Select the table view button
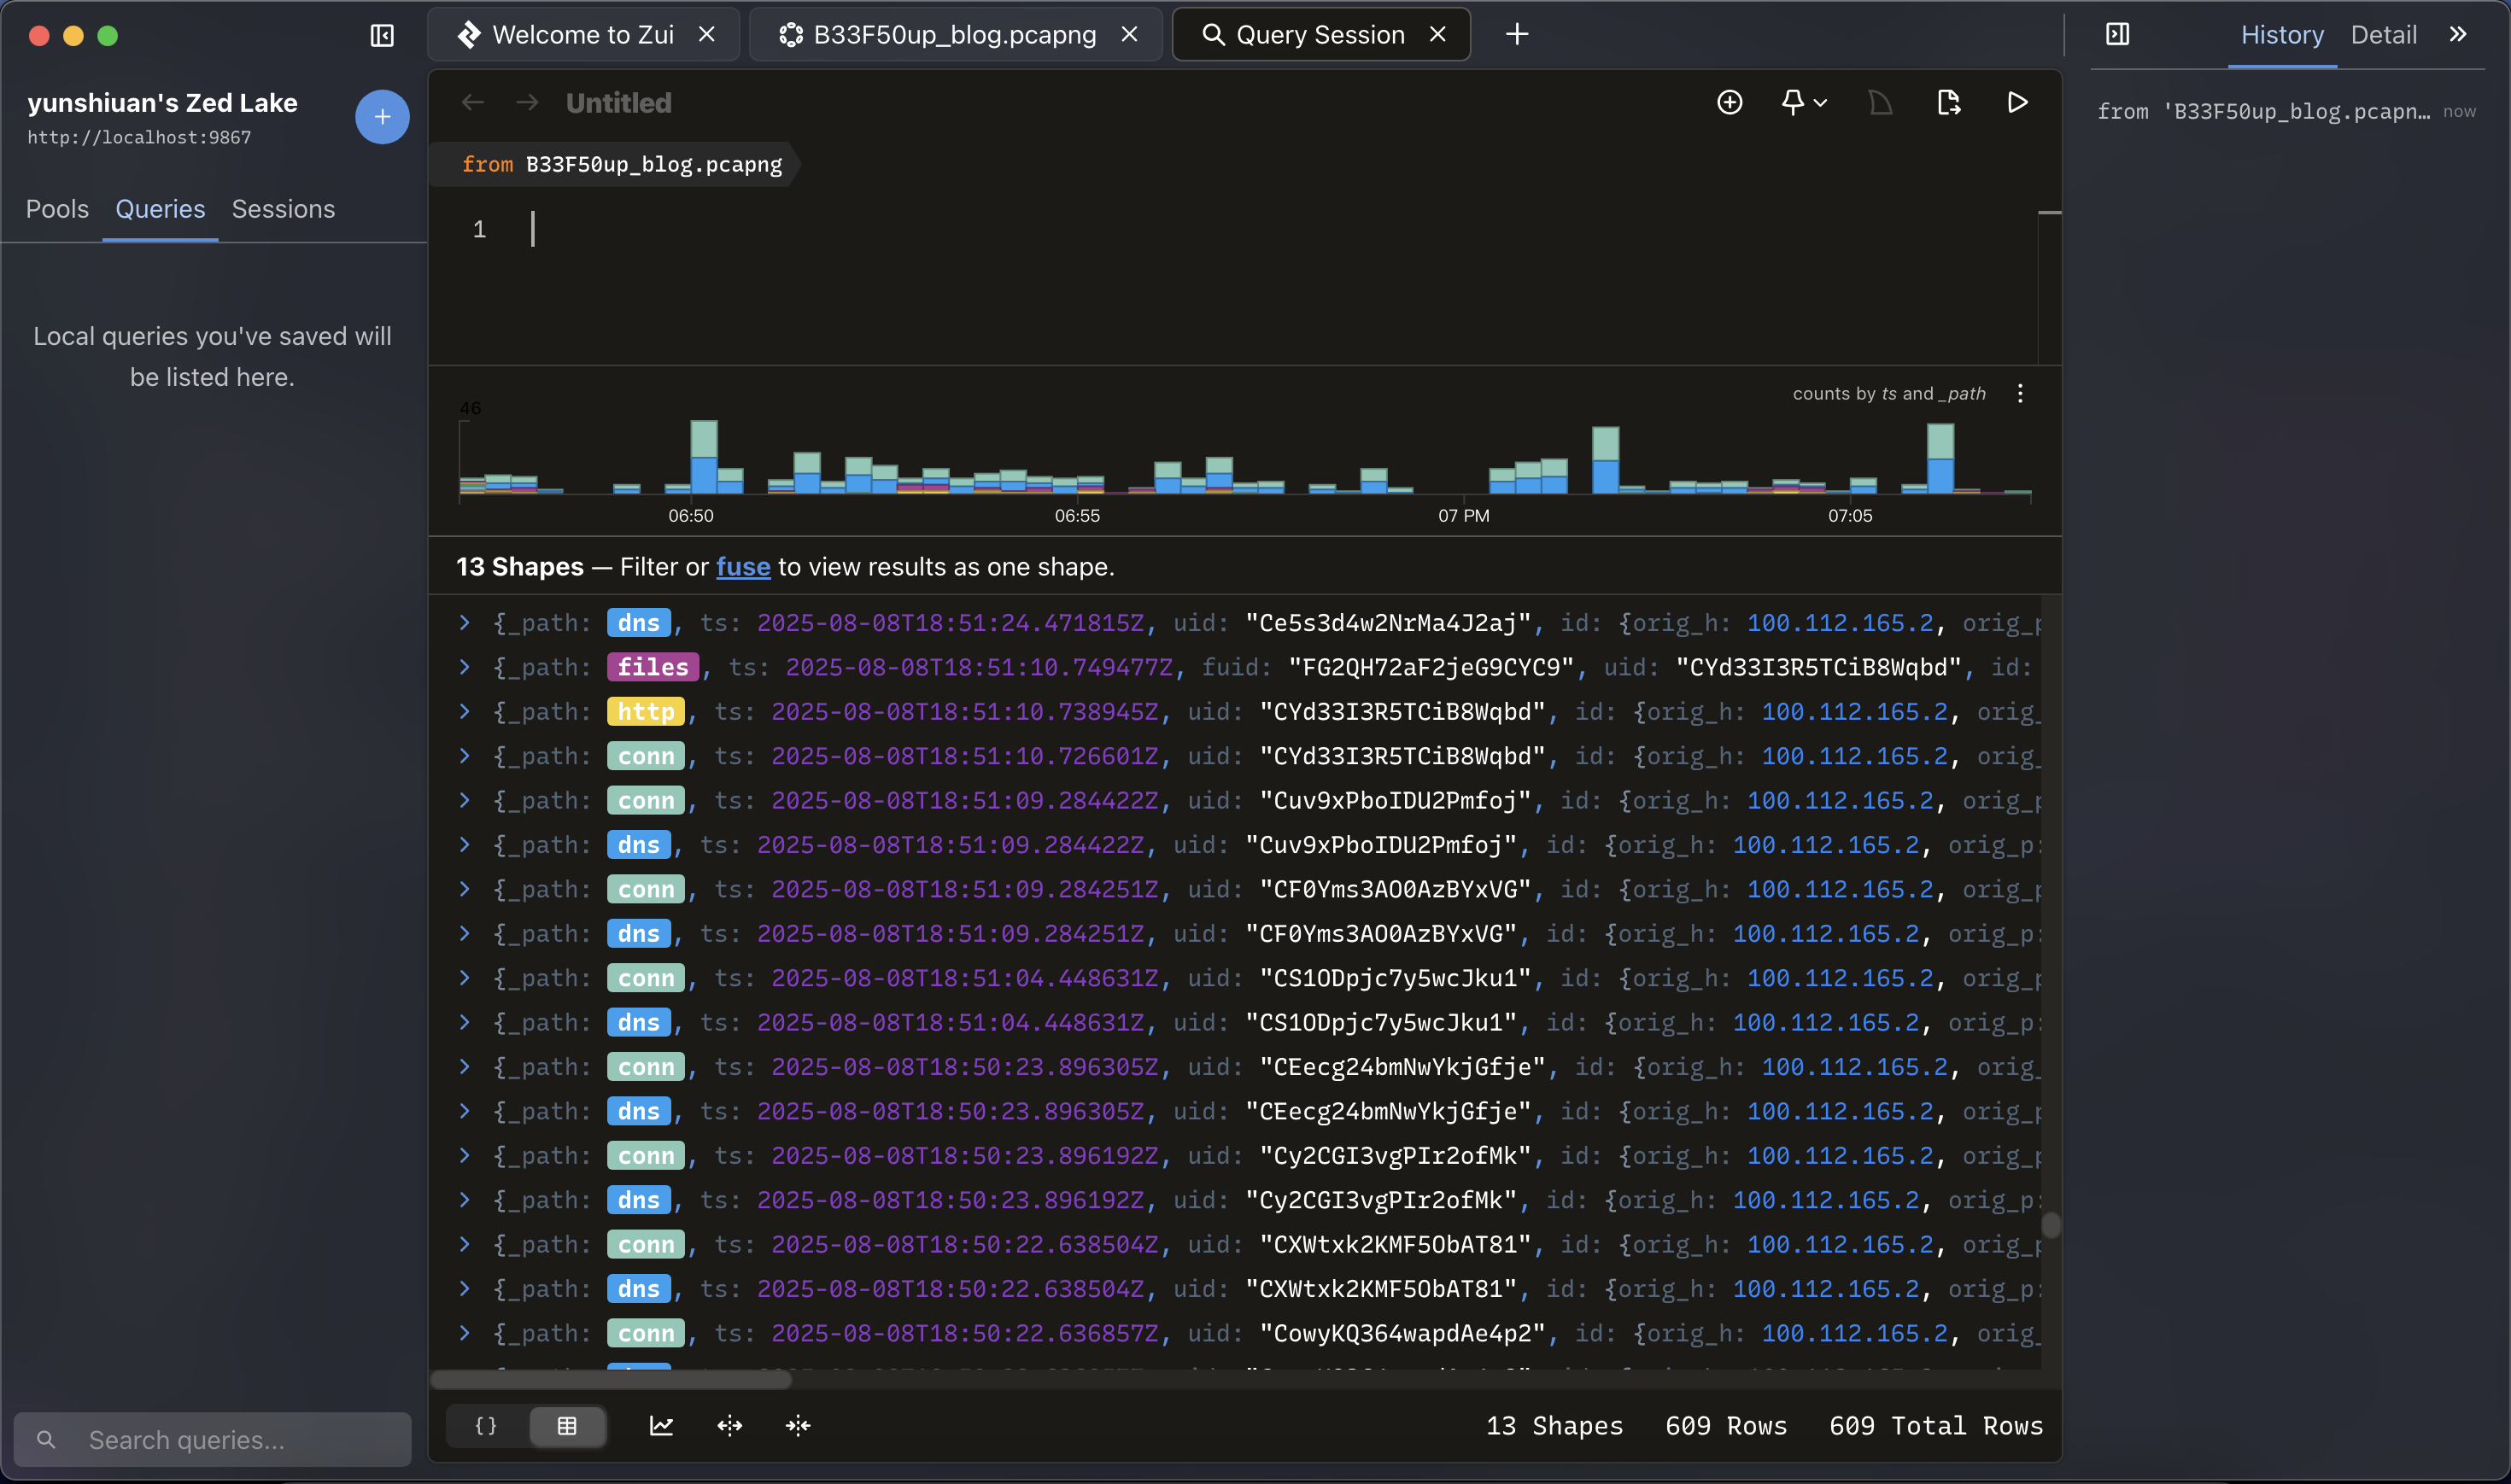 (567, 1426)
